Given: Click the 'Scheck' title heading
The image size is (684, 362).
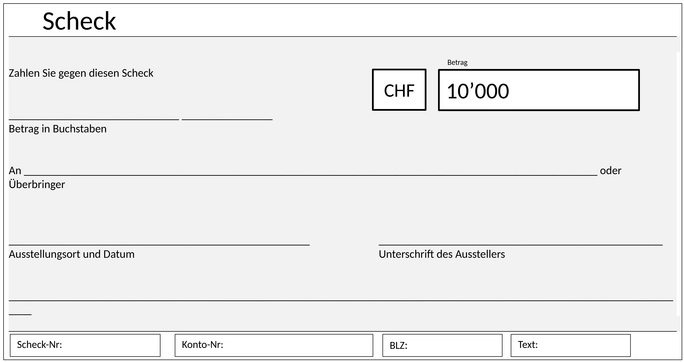Looking at the screenshot, I should [x=79, y=21].
